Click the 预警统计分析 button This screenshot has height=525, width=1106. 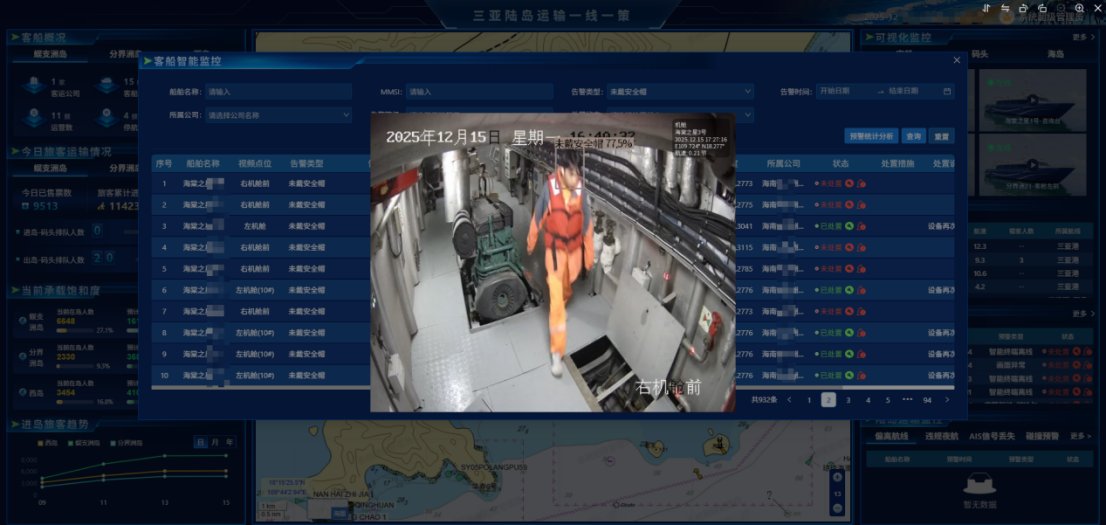(871, 136)
